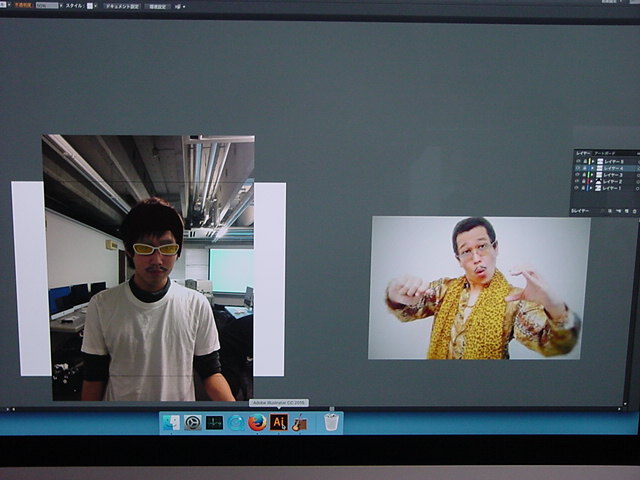Screen dimensions: 640x480
Task: Hide layer レイヤー 5 with eye icon
Action: point(577,161)
